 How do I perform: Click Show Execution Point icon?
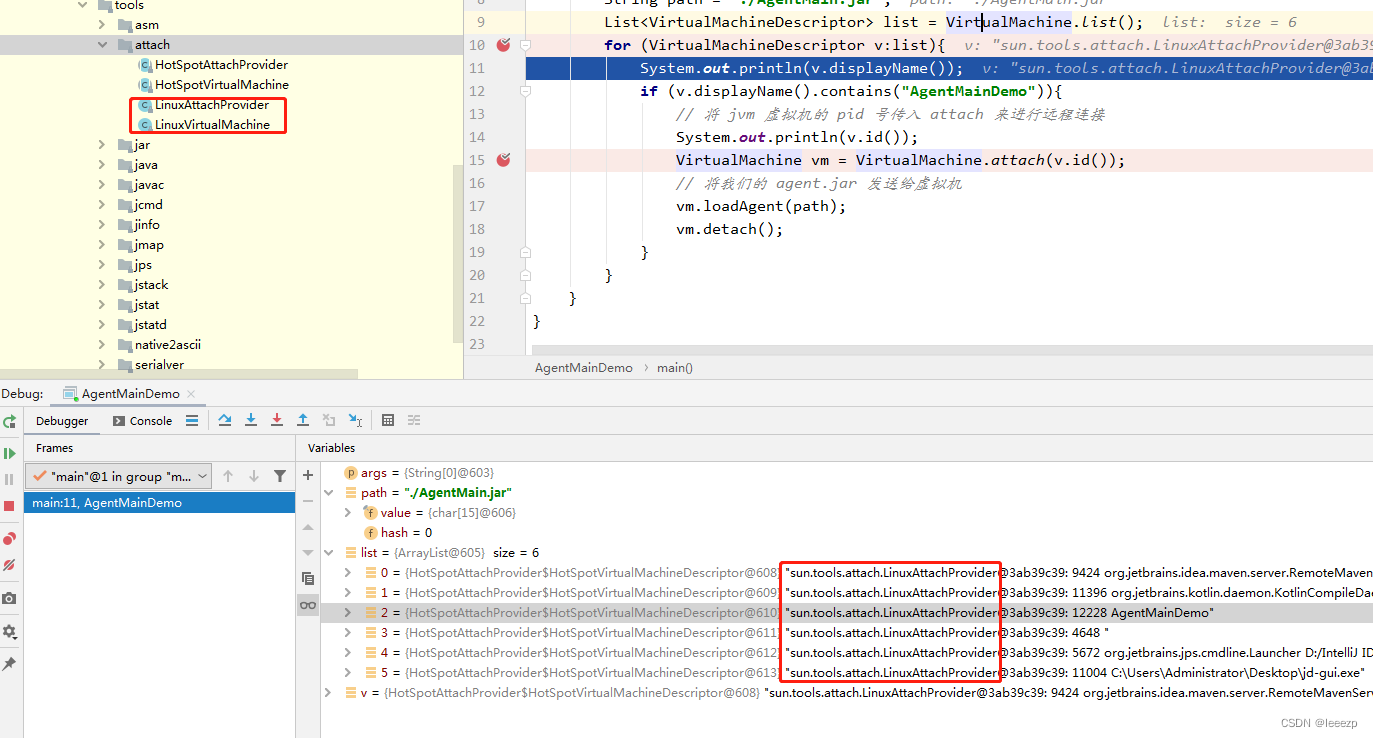click(193, 421)
